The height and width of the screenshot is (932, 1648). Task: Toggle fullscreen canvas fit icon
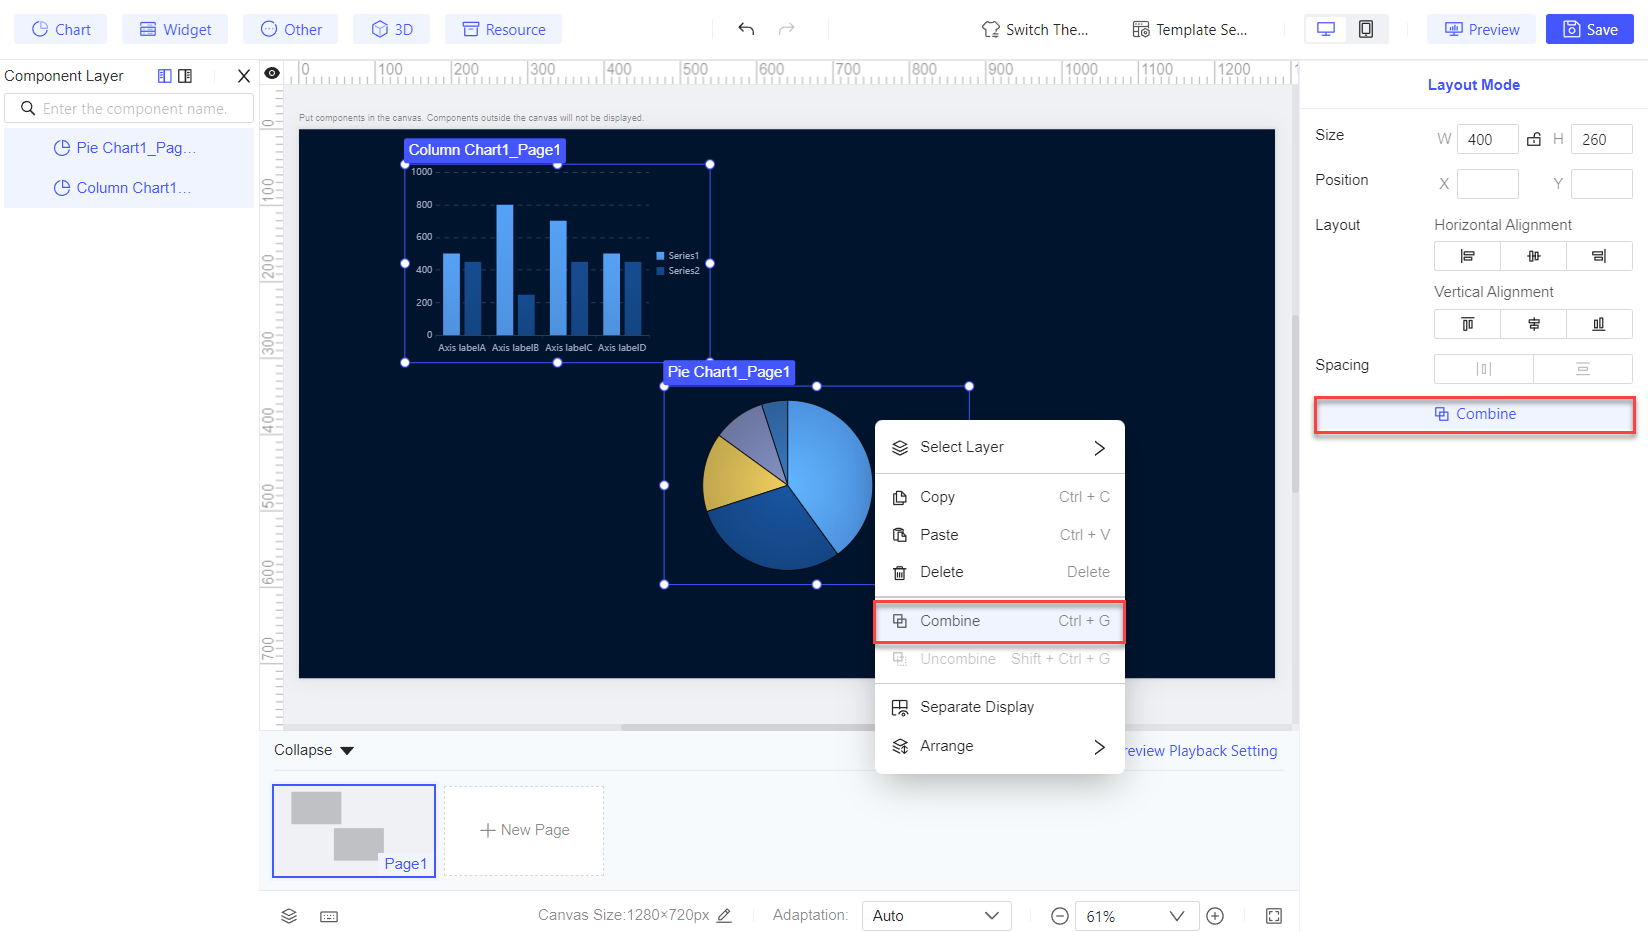point(1274,916)
